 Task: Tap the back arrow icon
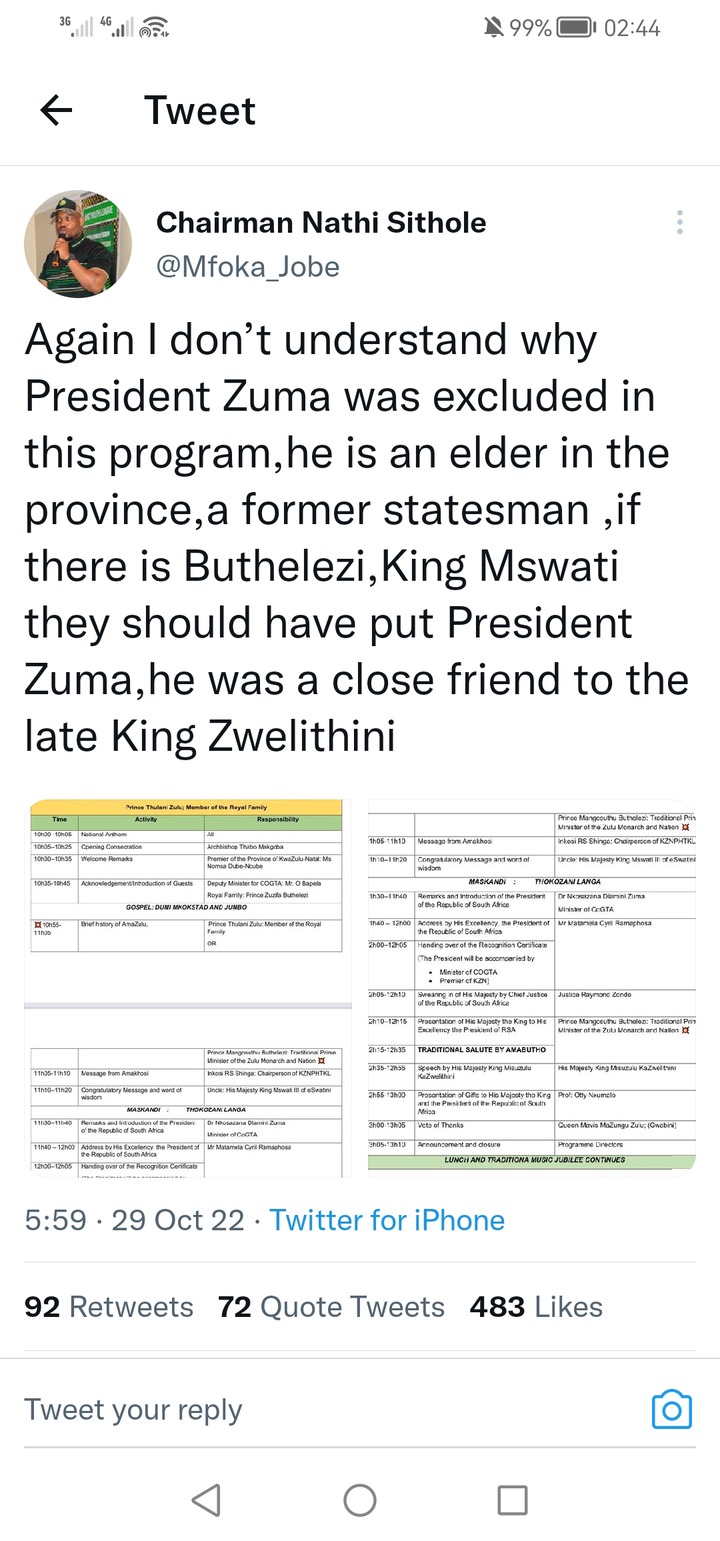[x=56, y=110]
